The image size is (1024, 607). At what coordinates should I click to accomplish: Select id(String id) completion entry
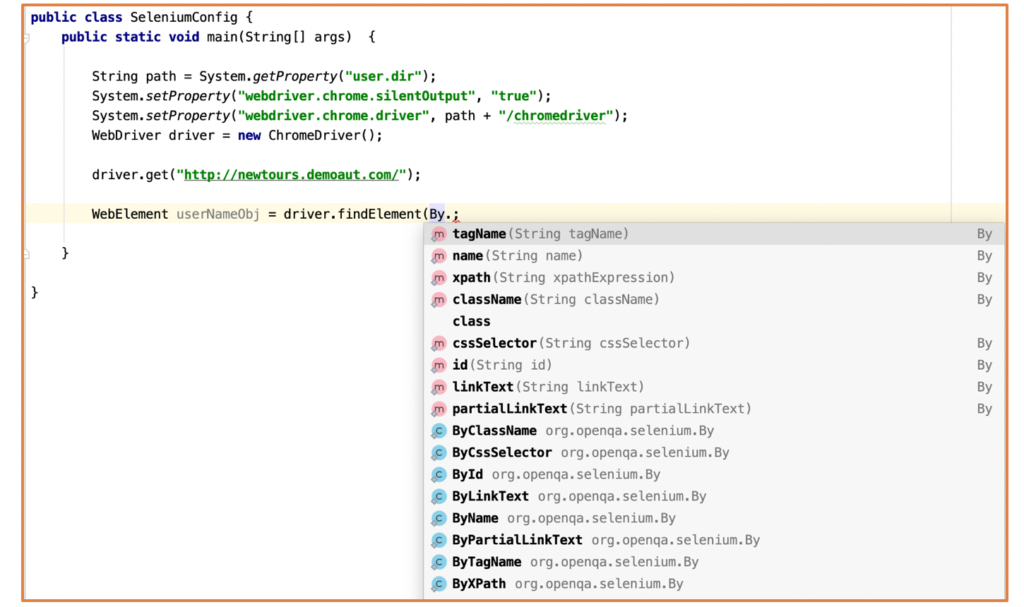point(714,365)
